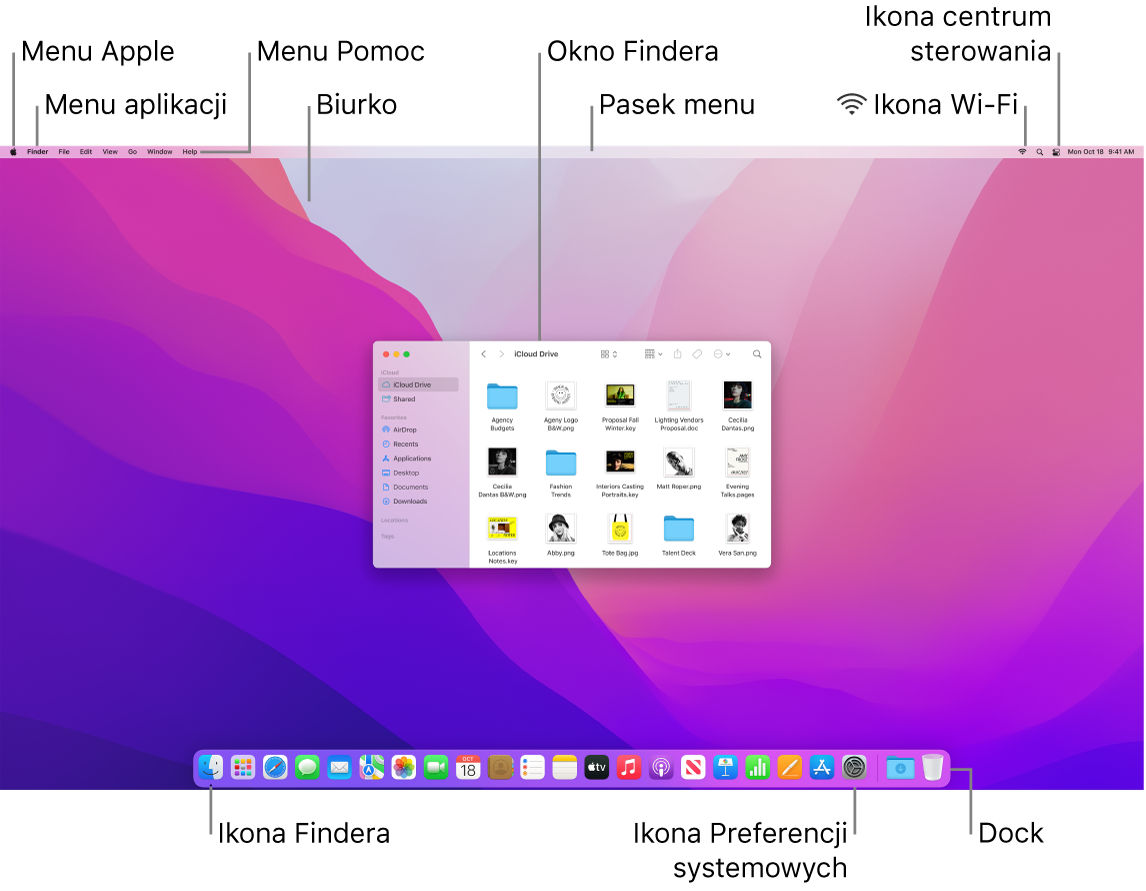Open the Apple menu in the menu bar

(x=13, y=152)
